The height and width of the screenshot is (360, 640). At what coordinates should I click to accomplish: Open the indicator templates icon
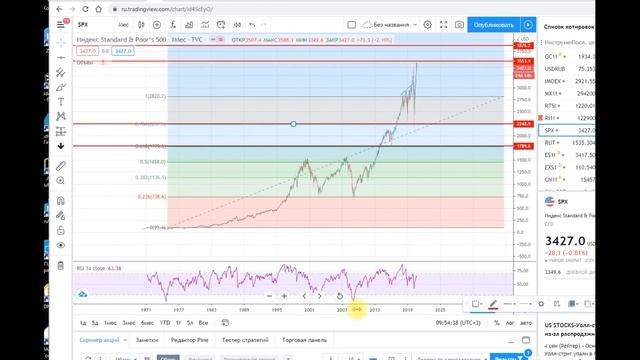pos(205,25)
